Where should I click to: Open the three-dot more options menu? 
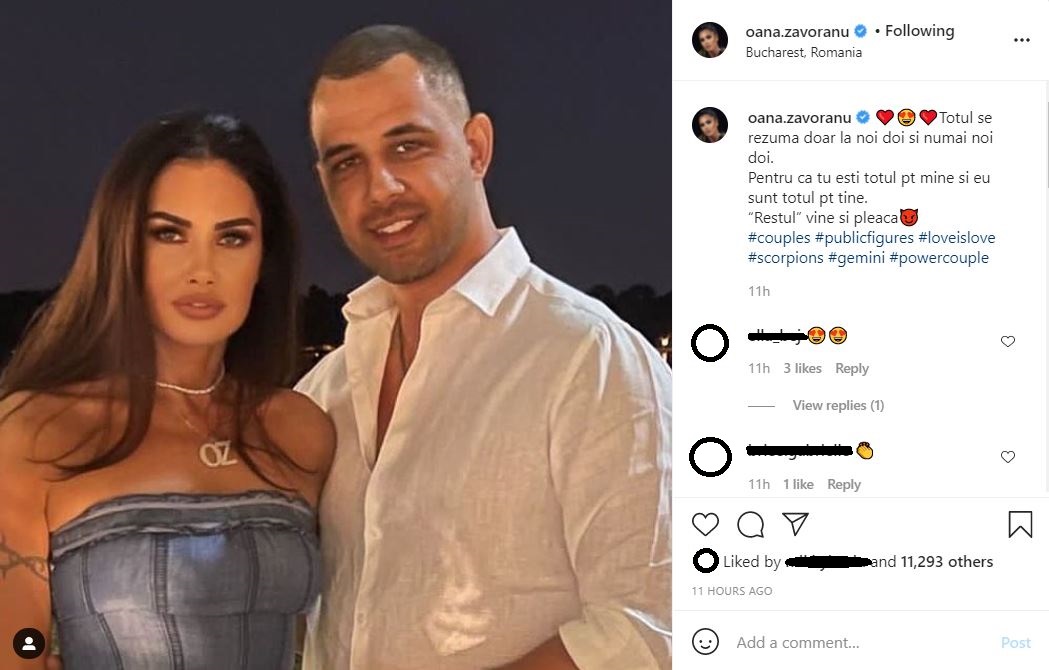[x=1022, y=40]
